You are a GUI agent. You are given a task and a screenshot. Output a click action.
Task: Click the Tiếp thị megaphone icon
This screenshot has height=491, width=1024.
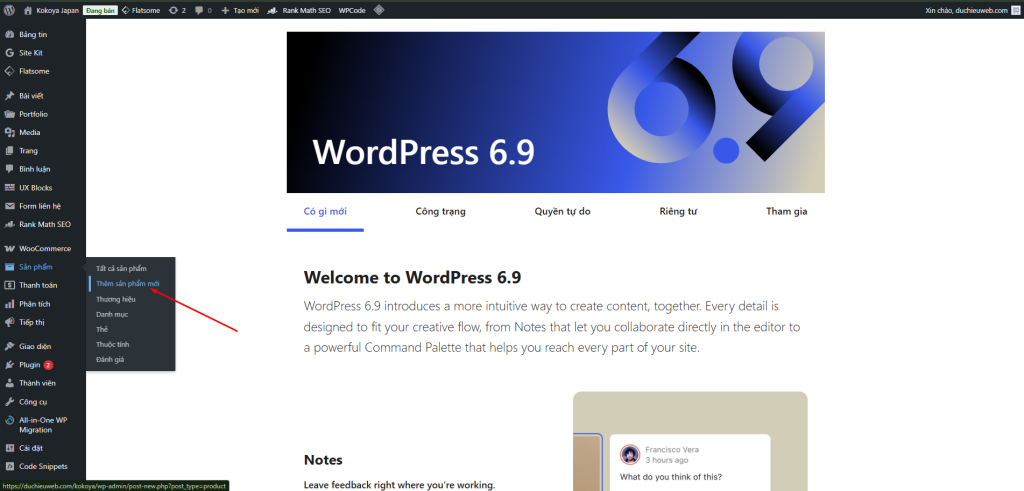click(9, 323)
